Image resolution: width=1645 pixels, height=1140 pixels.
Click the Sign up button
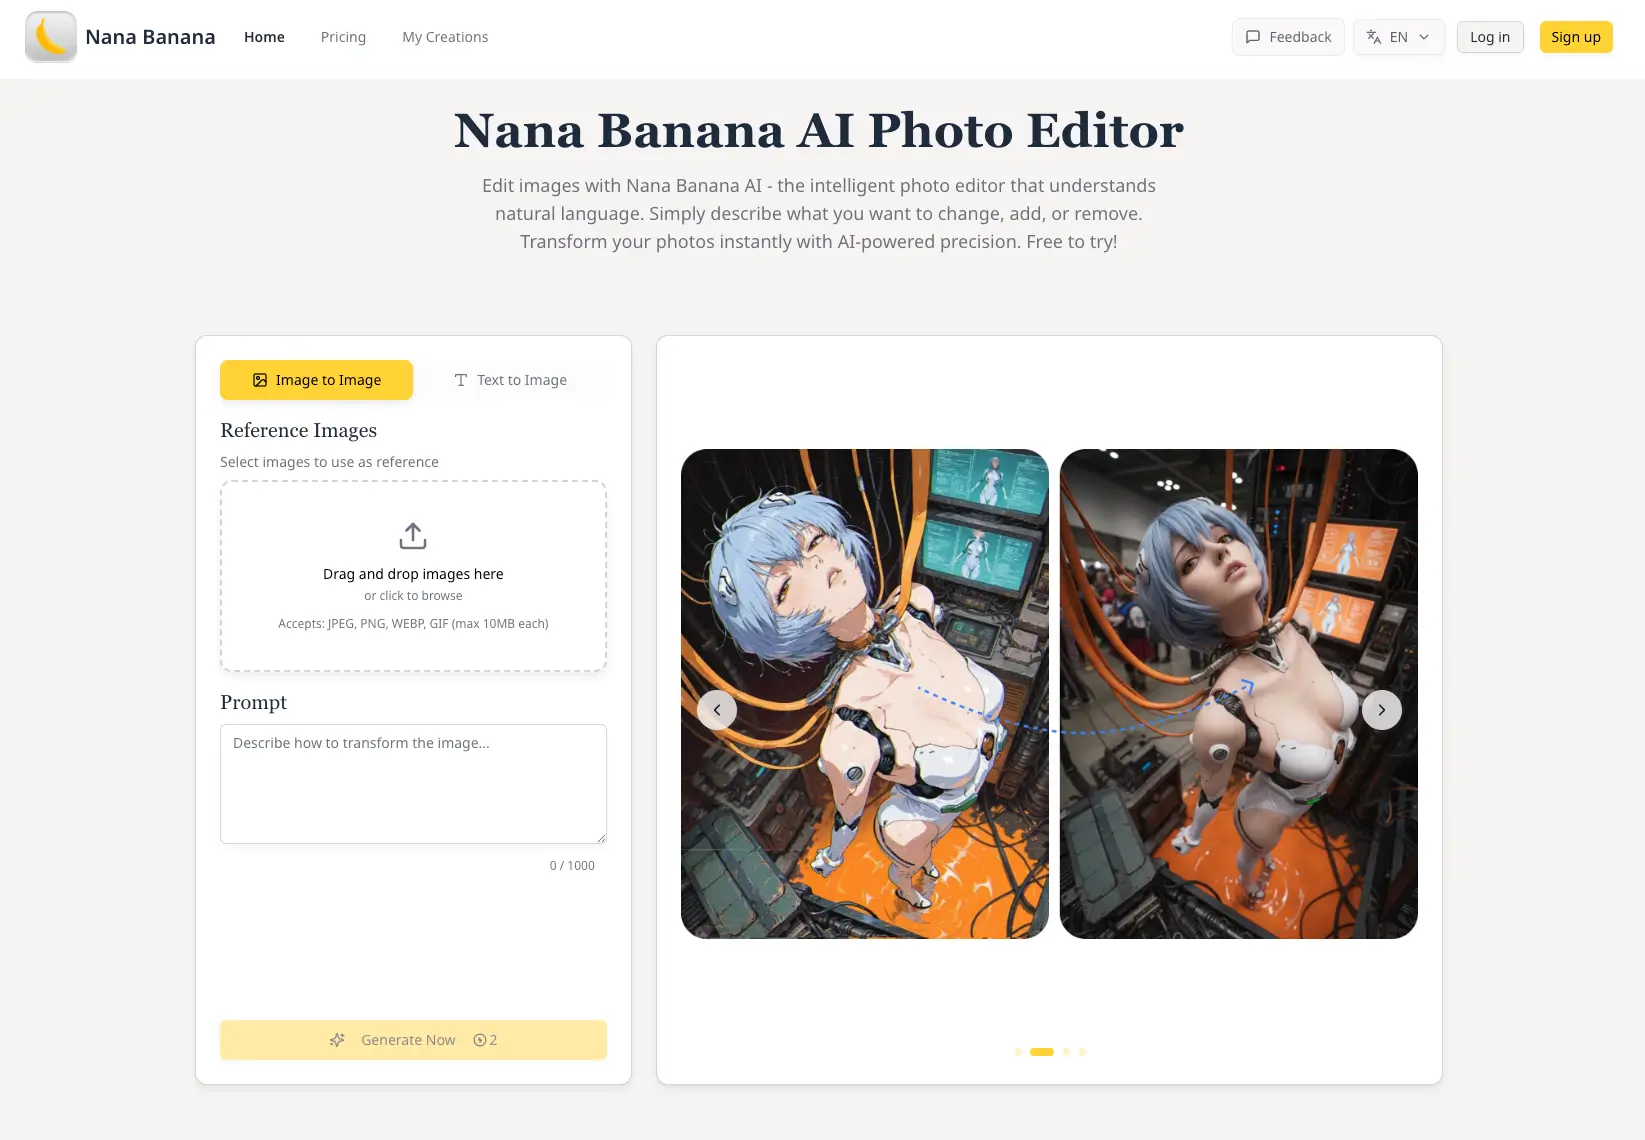1575,36
